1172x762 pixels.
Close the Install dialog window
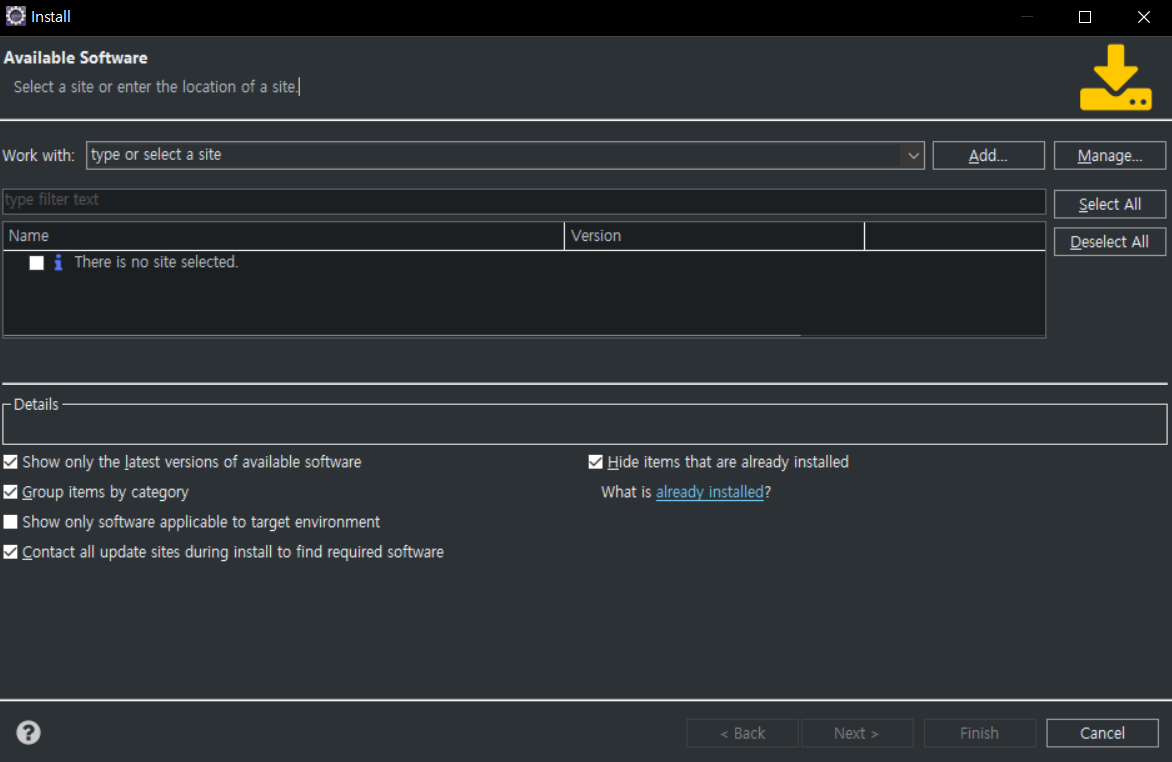(1143, 17)
